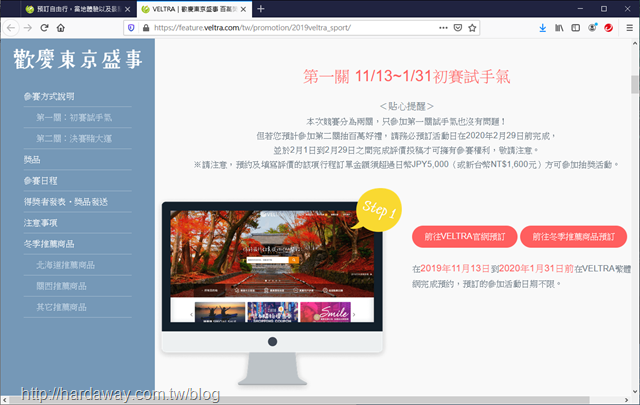The width and height of the screenshot is (640, 405).
Task: Click the scroll up arrow of vertical scrollbar
Action: 635,43
